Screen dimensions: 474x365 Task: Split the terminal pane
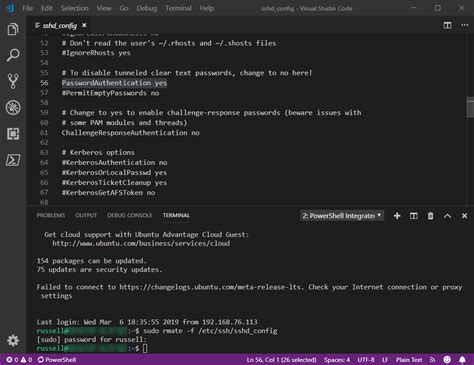pos(414,216)
